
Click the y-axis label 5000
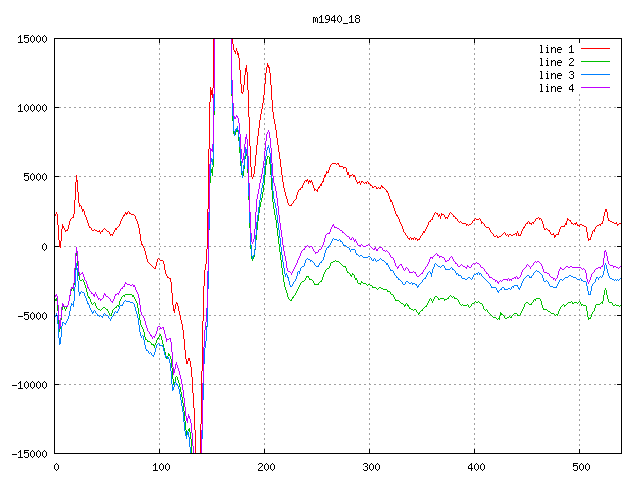pos(35,177)
